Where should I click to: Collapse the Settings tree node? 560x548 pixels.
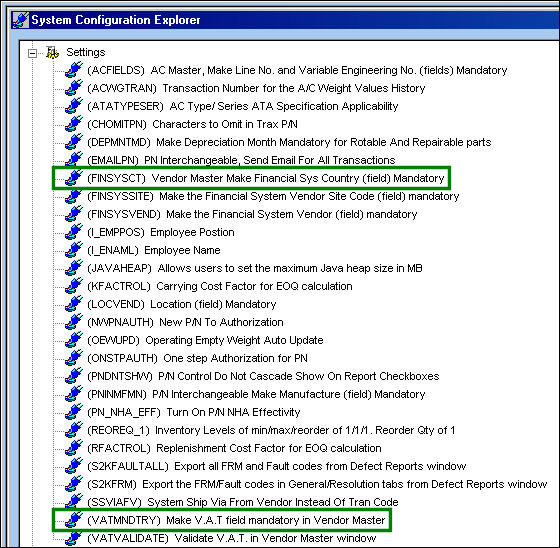32,53
